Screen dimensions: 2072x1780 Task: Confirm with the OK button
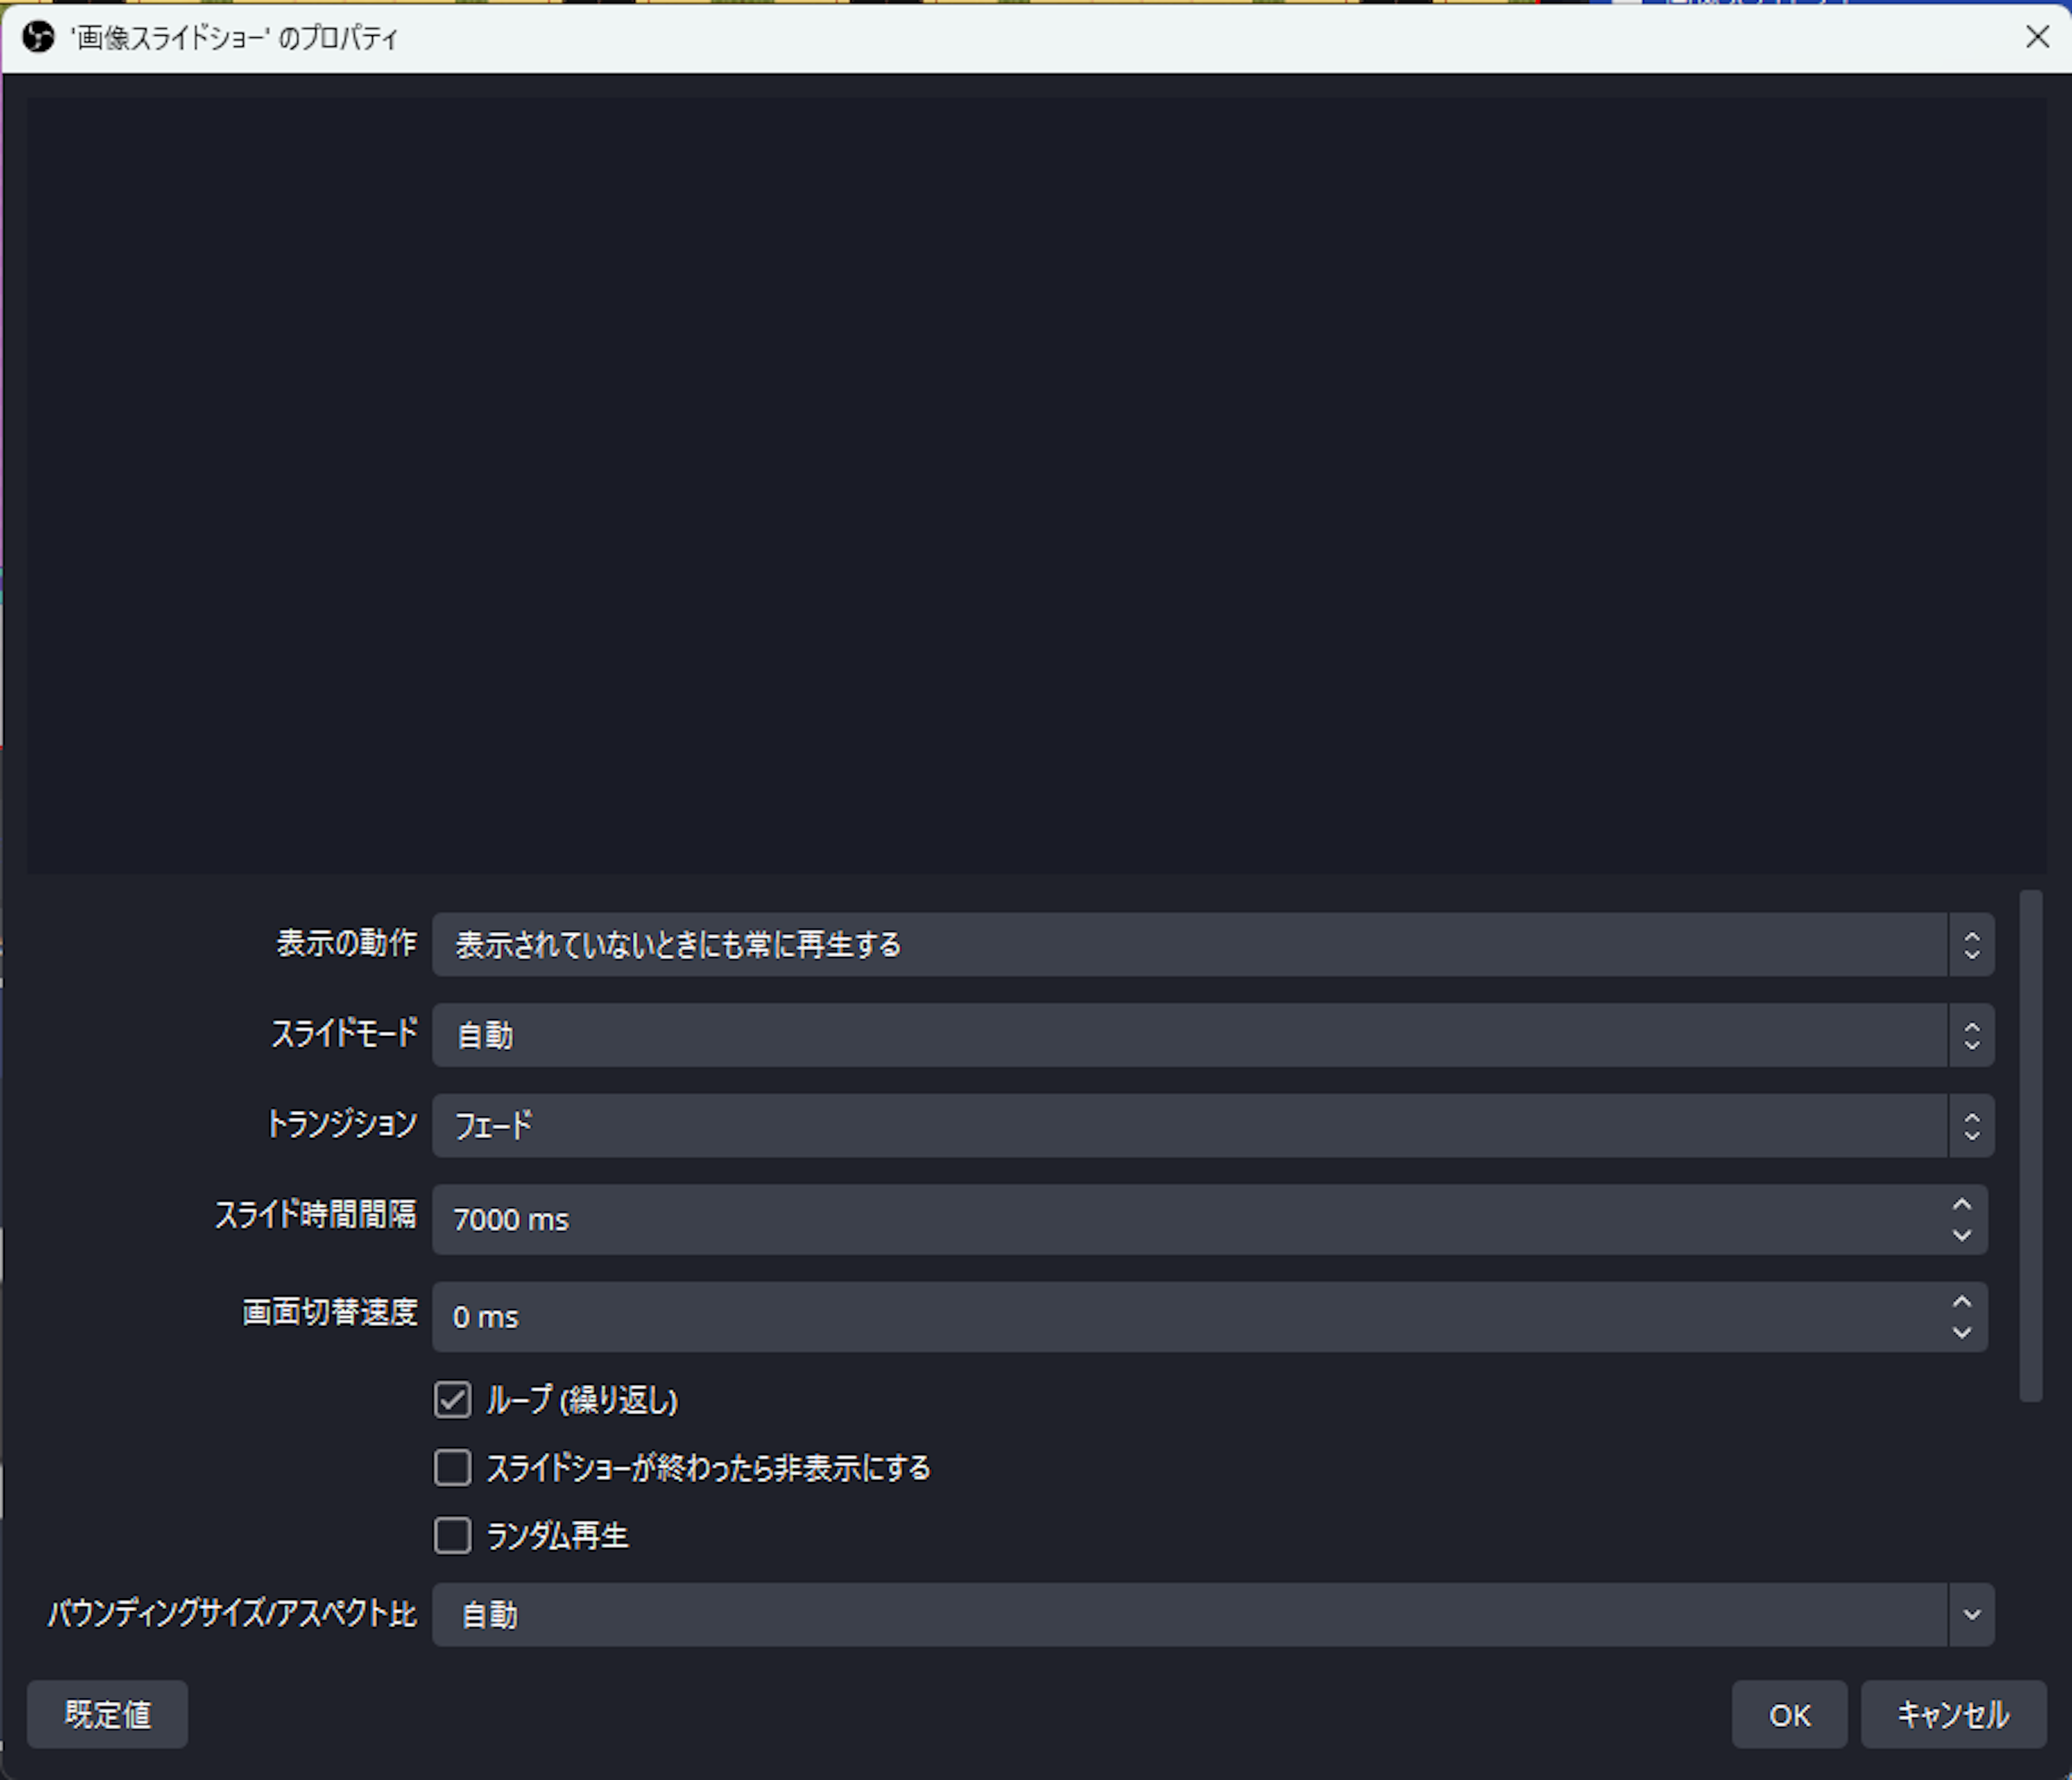[x=1789, y=1714]
